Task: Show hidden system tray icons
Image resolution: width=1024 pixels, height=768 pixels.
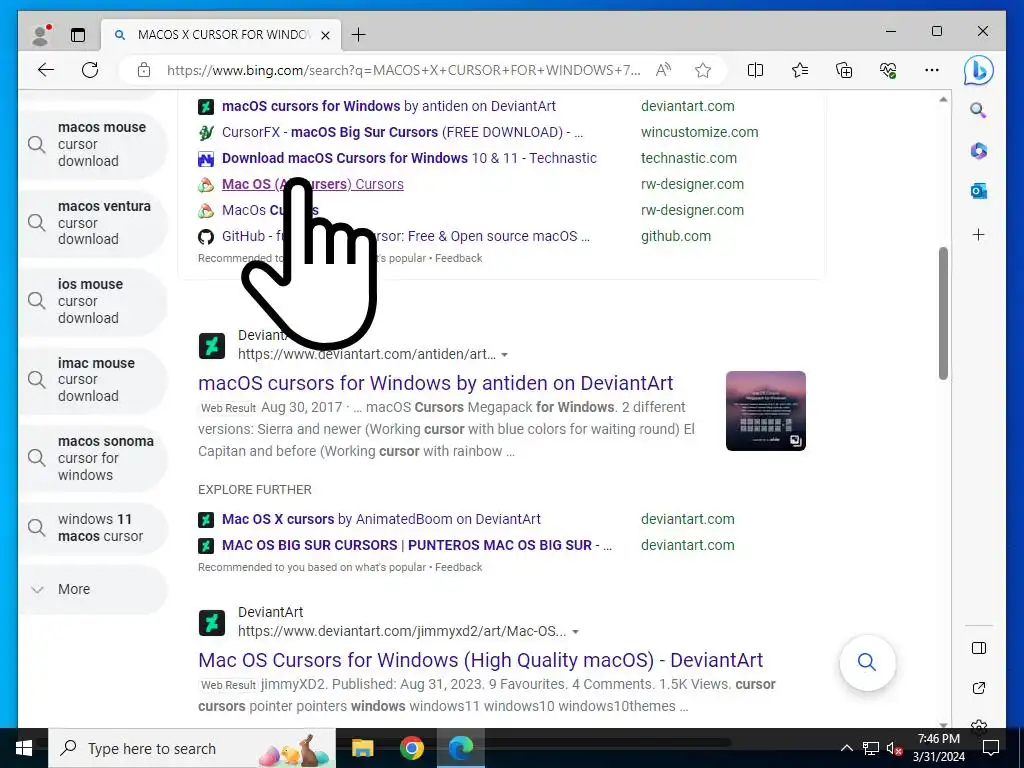Action: click(846, 748)
